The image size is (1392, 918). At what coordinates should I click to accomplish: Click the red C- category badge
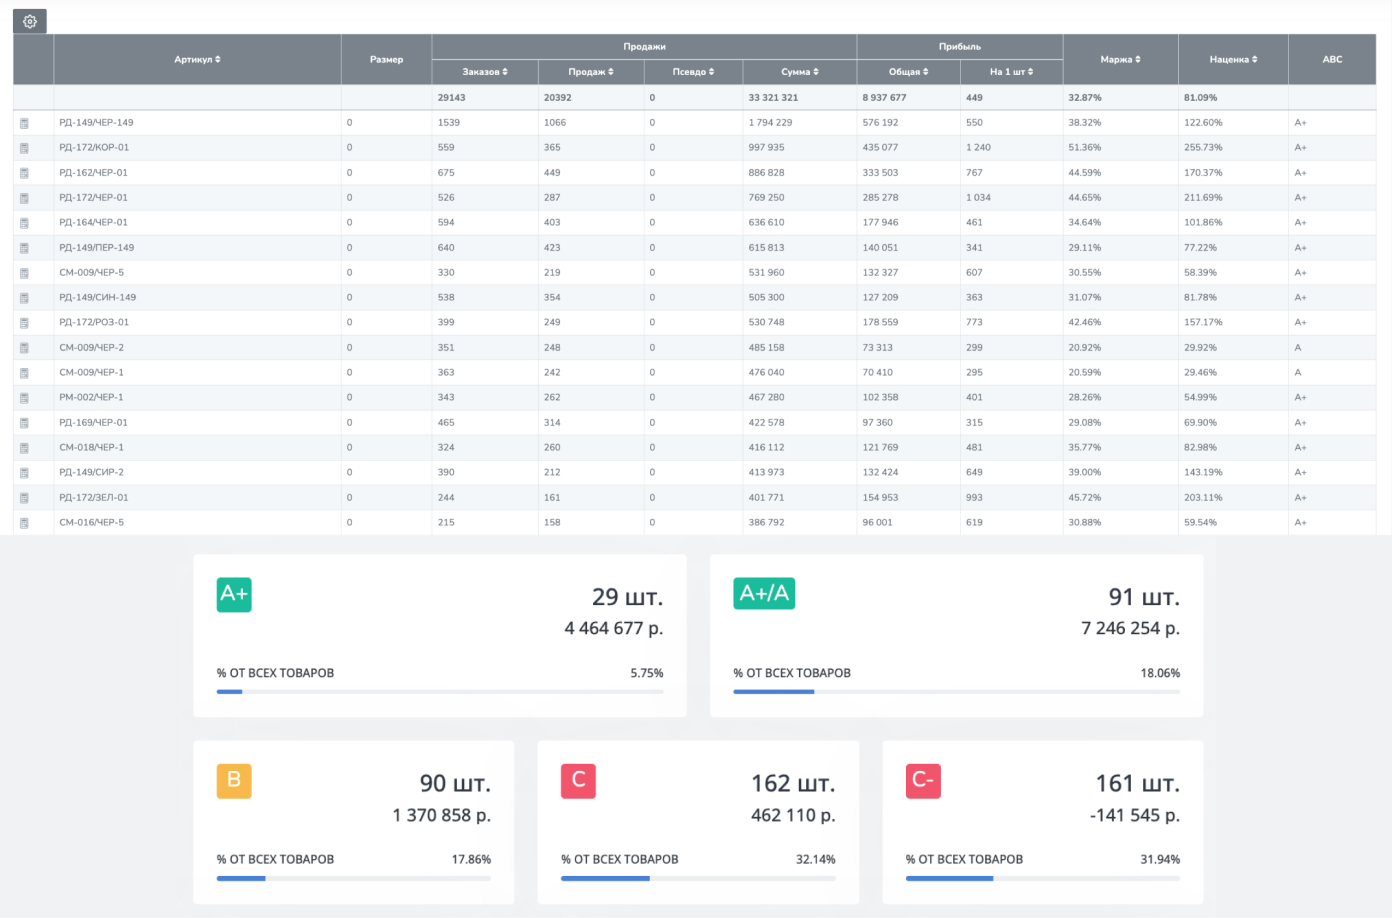pos(923,780)
